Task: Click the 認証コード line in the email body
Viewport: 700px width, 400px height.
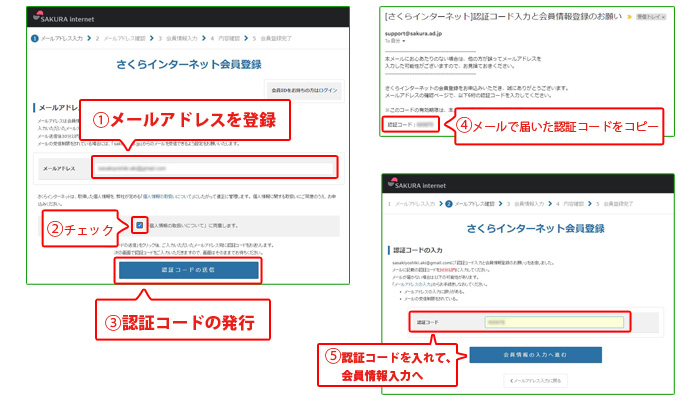Action: [x=410, y=125]
